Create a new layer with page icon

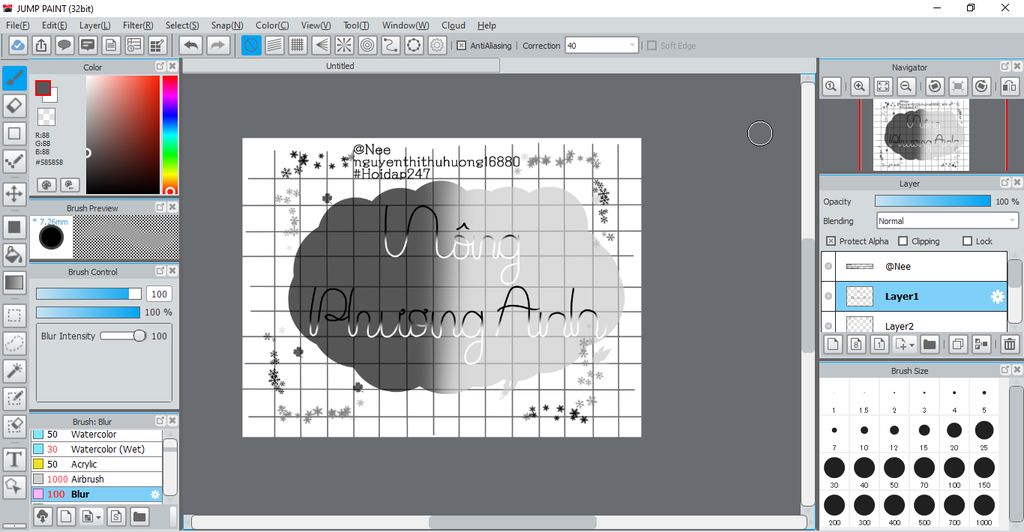[833, 344]
